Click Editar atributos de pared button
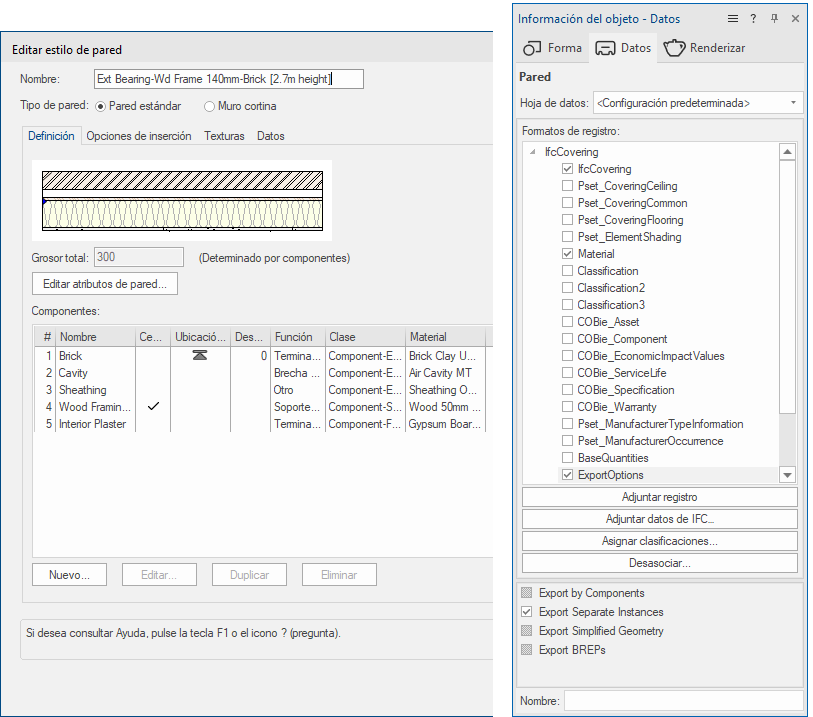 [x=105, y=284]
